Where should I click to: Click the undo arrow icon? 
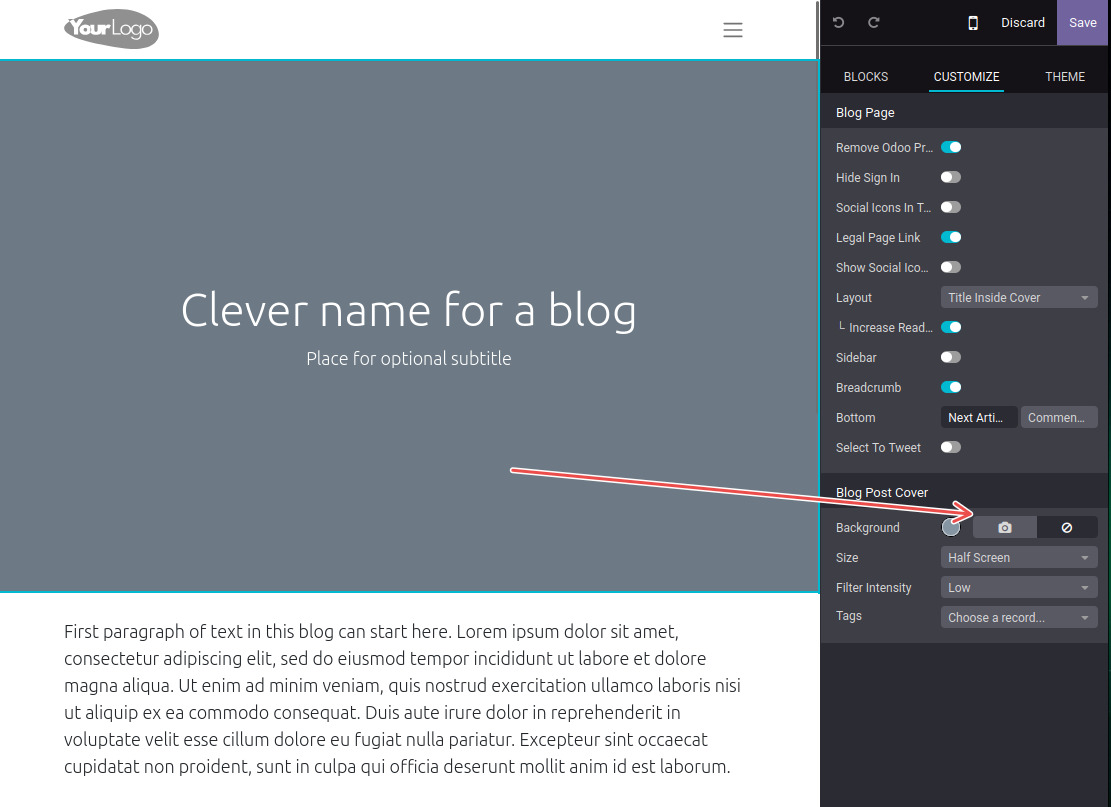pos(839,22)
